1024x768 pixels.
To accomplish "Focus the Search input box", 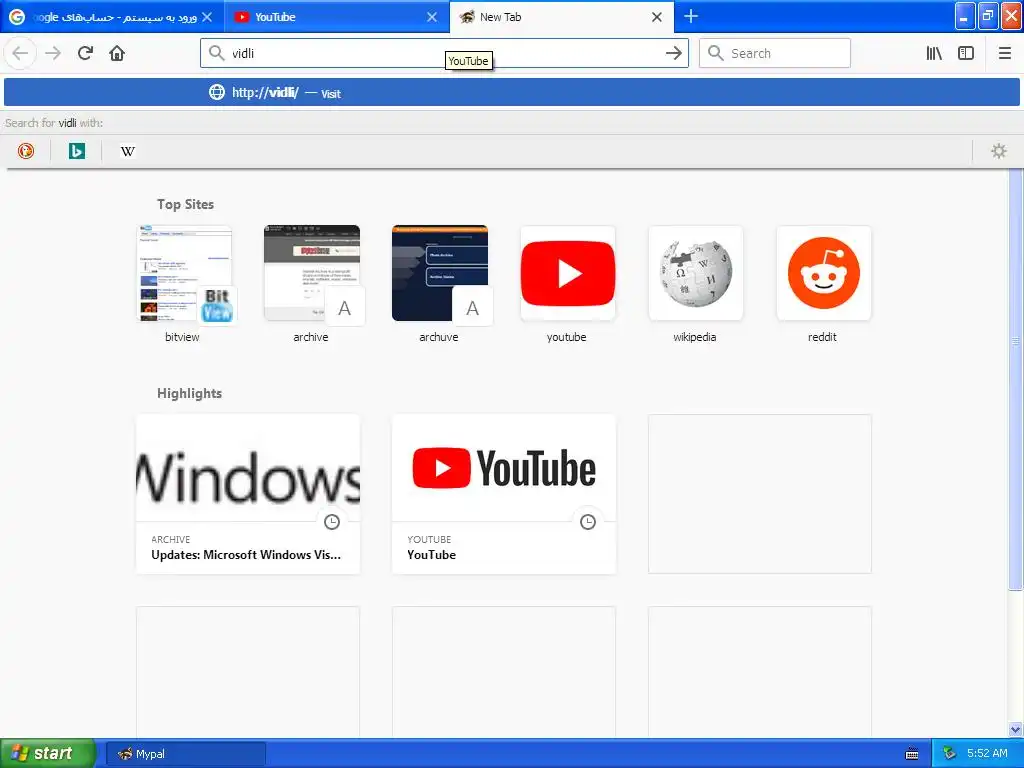I will coord(775,53).
